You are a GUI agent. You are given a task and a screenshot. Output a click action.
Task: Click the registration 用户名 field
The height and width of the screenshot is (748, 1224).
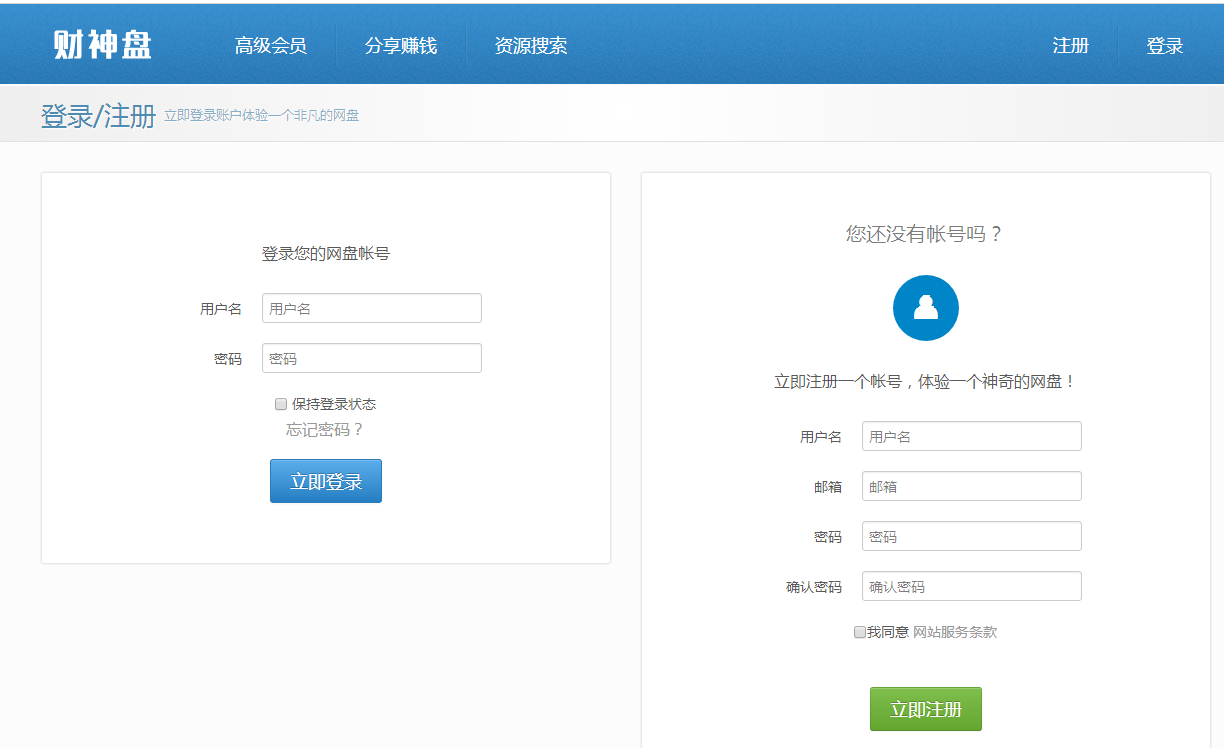[971, 436]
